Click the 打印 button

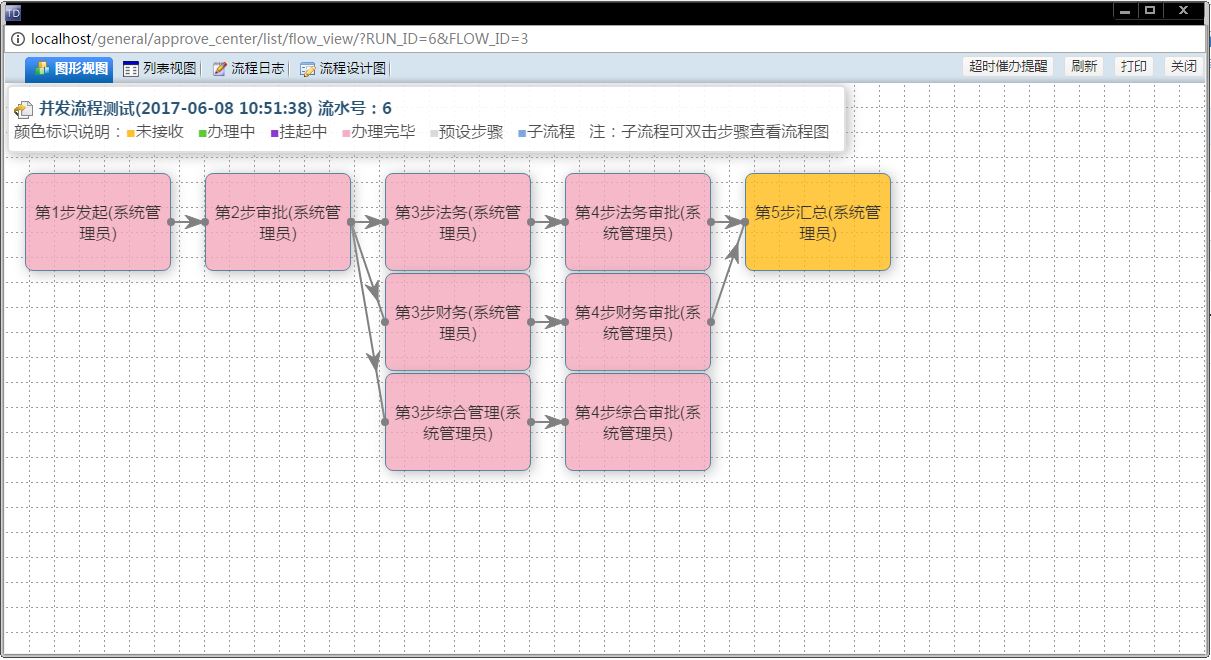pos(1133,66)
